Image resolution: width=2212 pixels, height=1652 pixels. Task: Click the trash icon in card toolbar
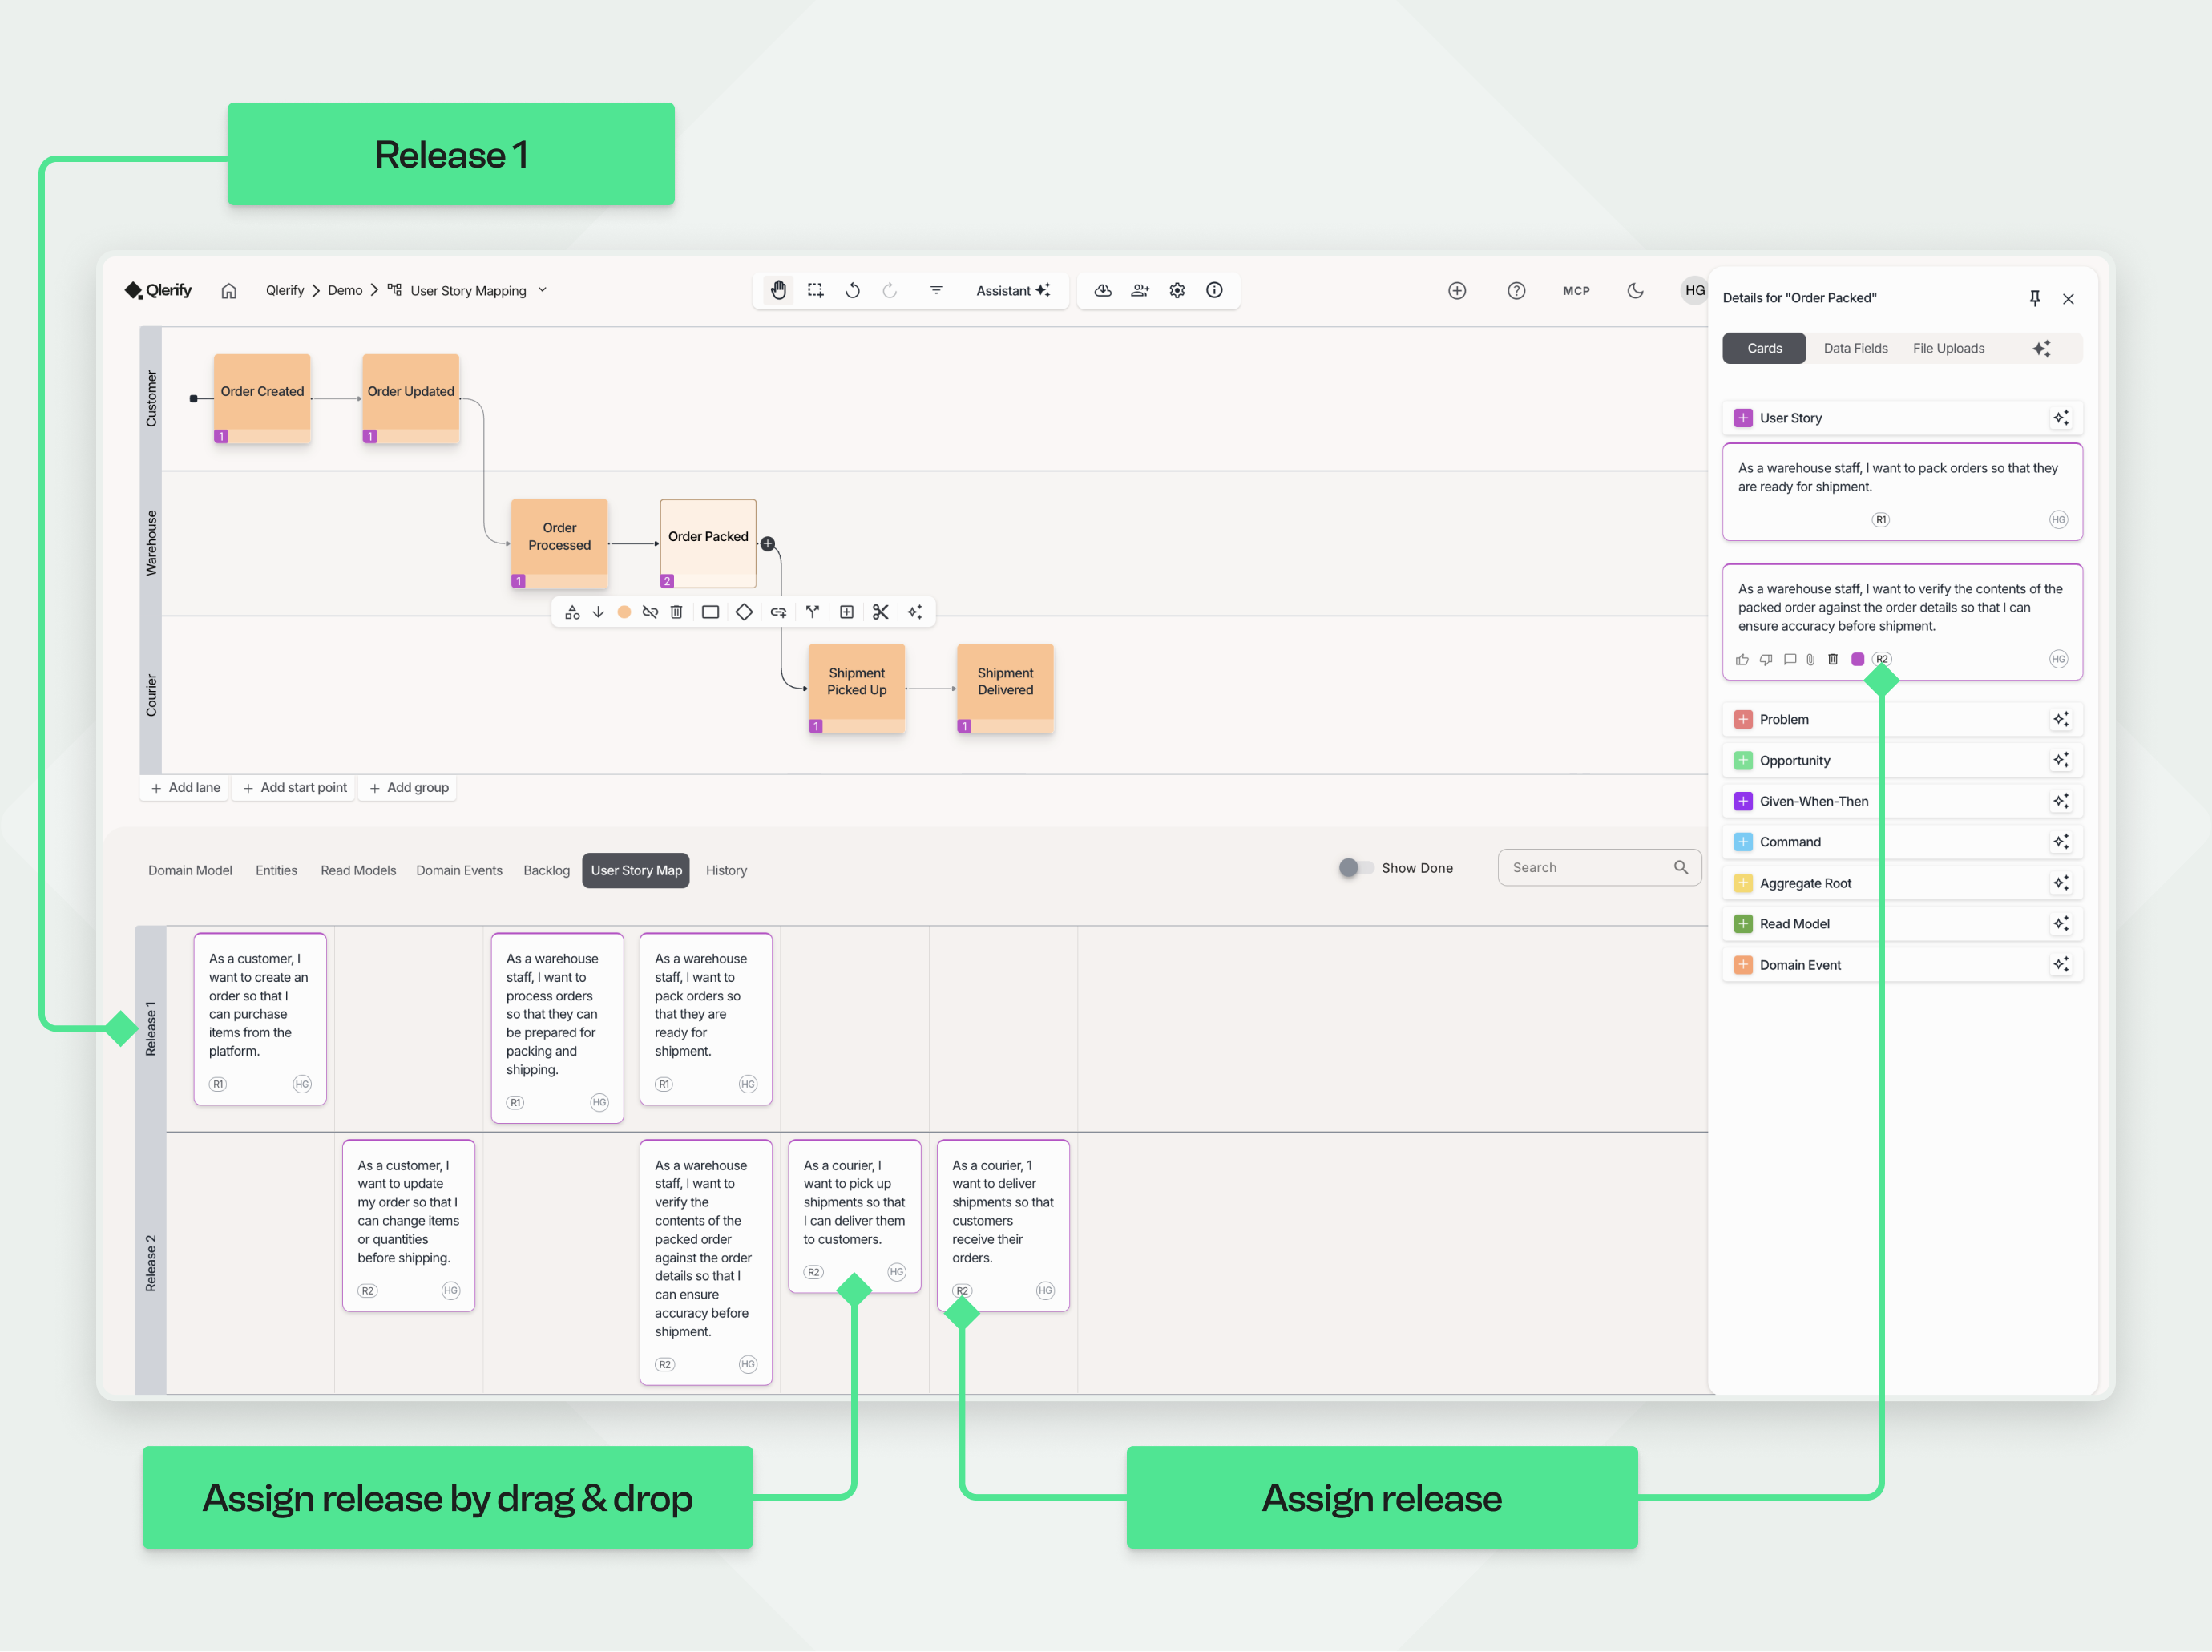[x=676, y=612]
